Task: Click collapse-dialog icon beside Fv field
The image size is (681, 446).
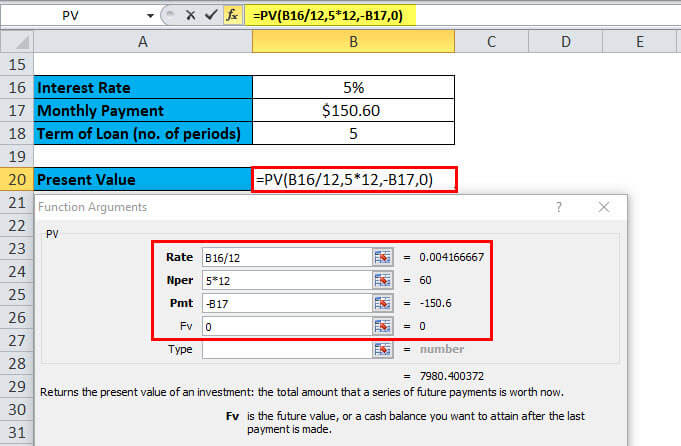Action: [x=383, y=327]
